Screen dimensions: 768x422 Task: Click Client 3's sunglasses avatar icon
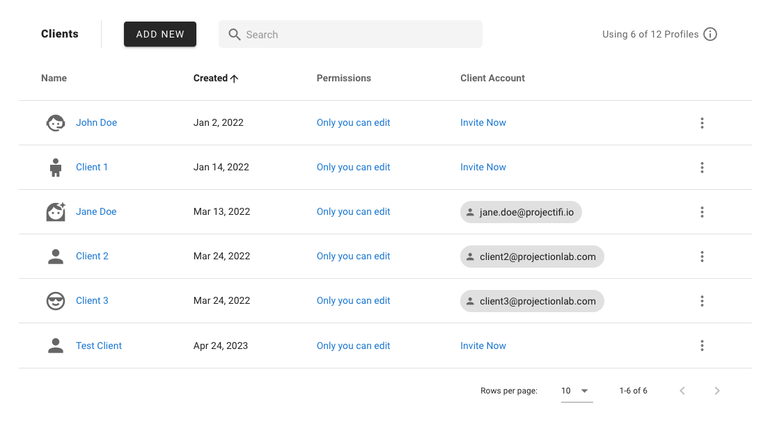click(56, 301)
